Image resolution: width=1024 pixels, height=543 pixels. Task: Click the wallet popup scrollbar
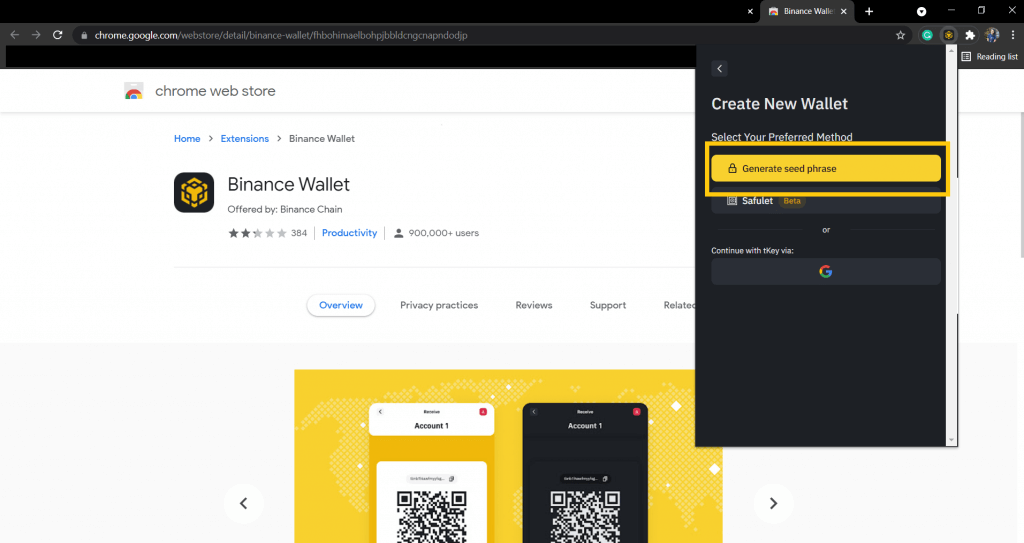[952, 246]
